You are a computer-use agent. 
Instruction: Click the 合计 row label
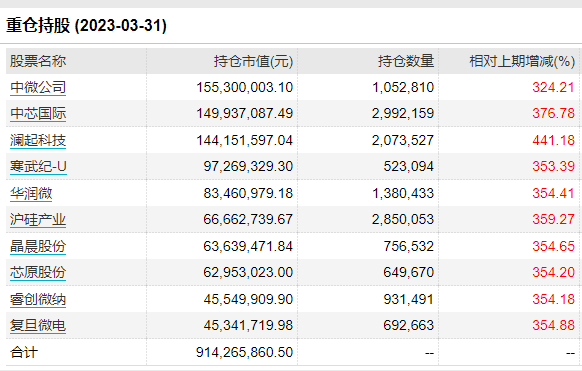tap(24, 352)
